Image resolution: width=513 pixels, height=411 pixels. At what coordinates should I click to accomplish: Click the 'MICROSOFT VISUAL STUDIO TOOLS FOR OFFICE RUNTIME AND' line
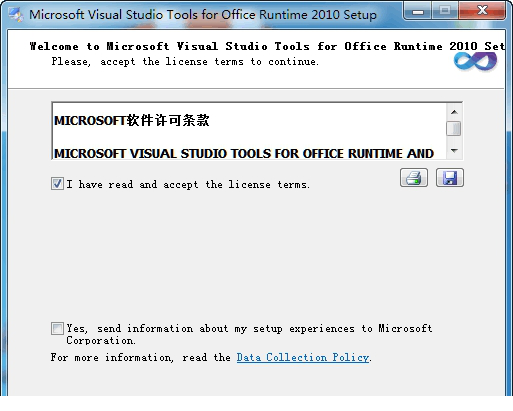[x=244, y=153]
